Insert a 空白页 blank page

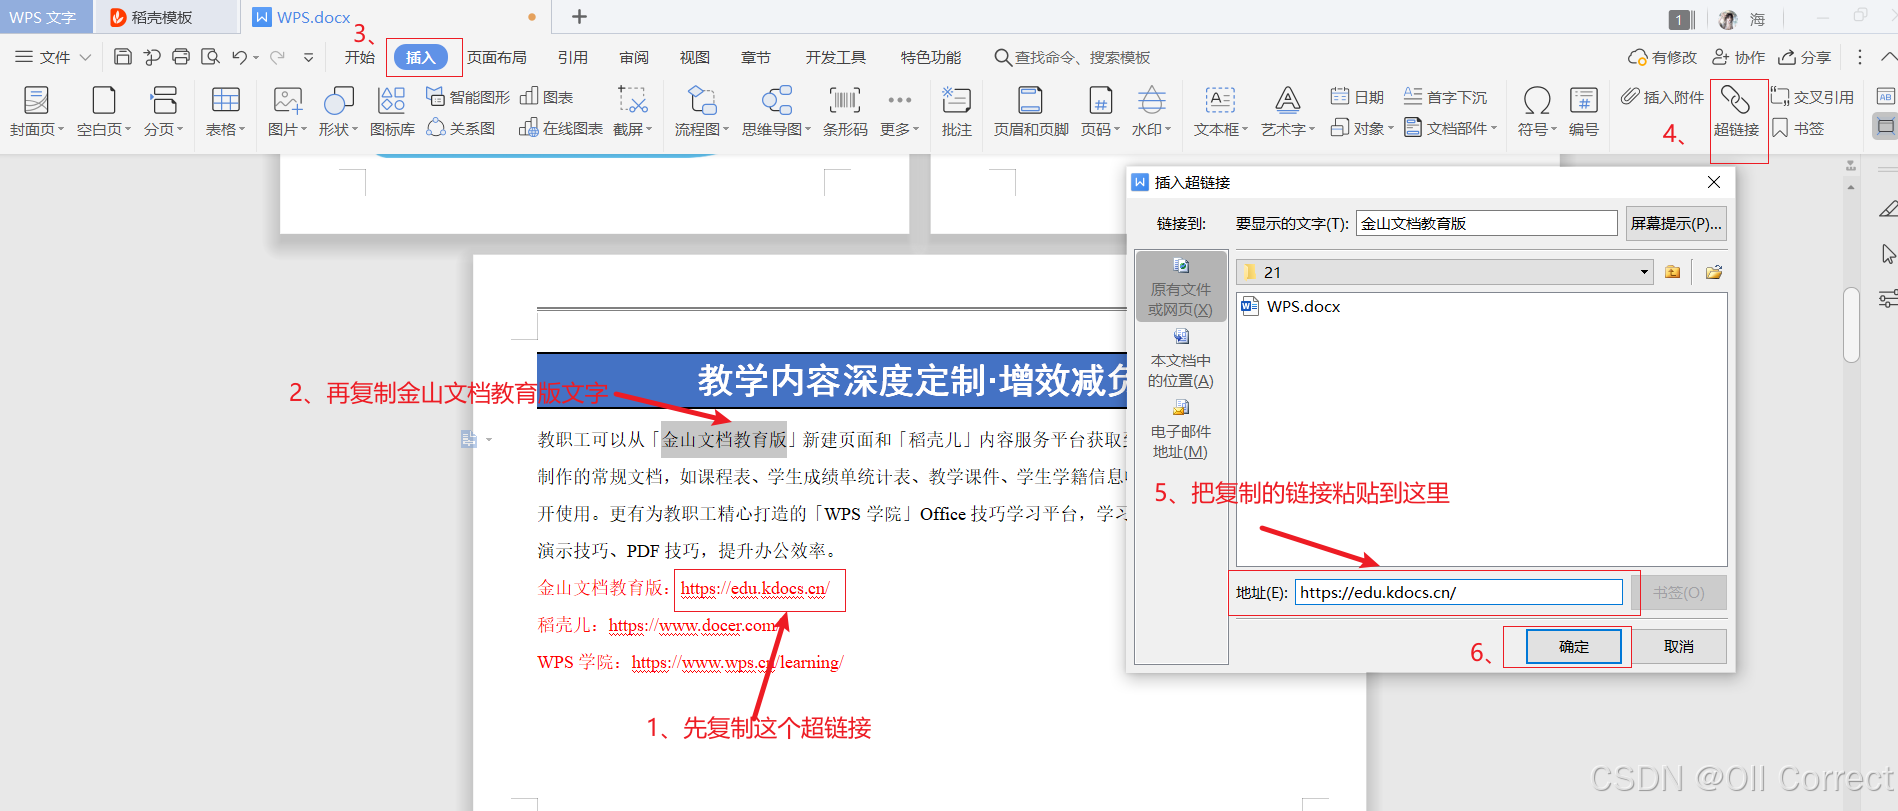pos(103,111)
